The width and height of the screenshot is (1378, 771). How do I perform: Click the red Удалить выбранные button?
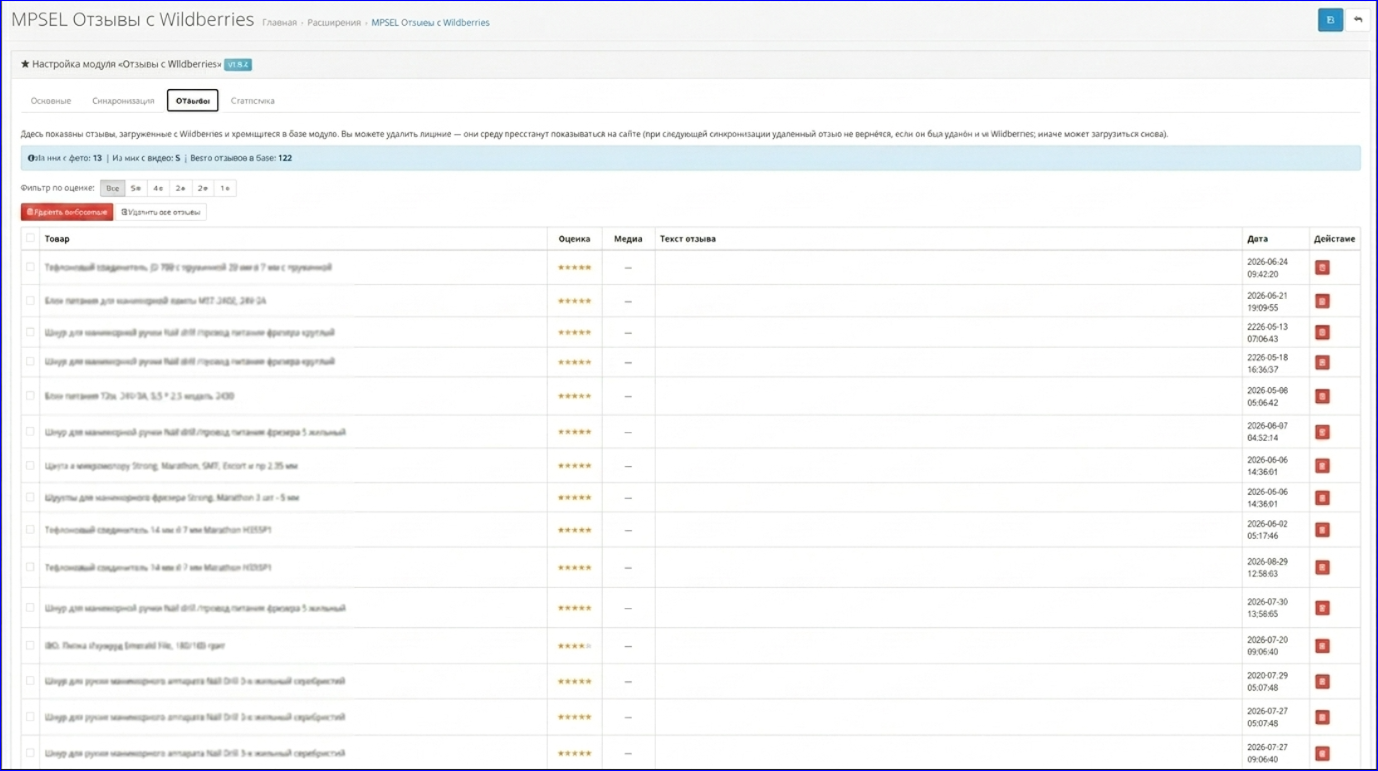tap(67, 212)
